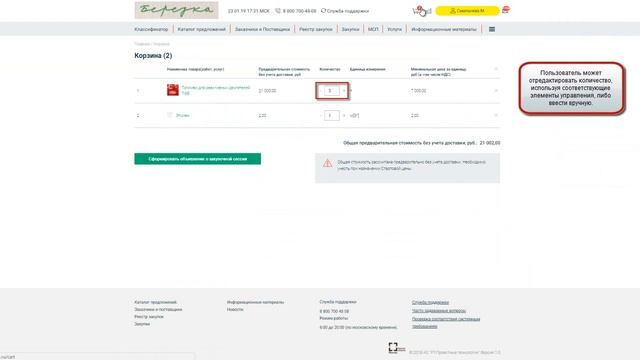Increase quantity of row 1 item
640x360 pixels.
344,91
